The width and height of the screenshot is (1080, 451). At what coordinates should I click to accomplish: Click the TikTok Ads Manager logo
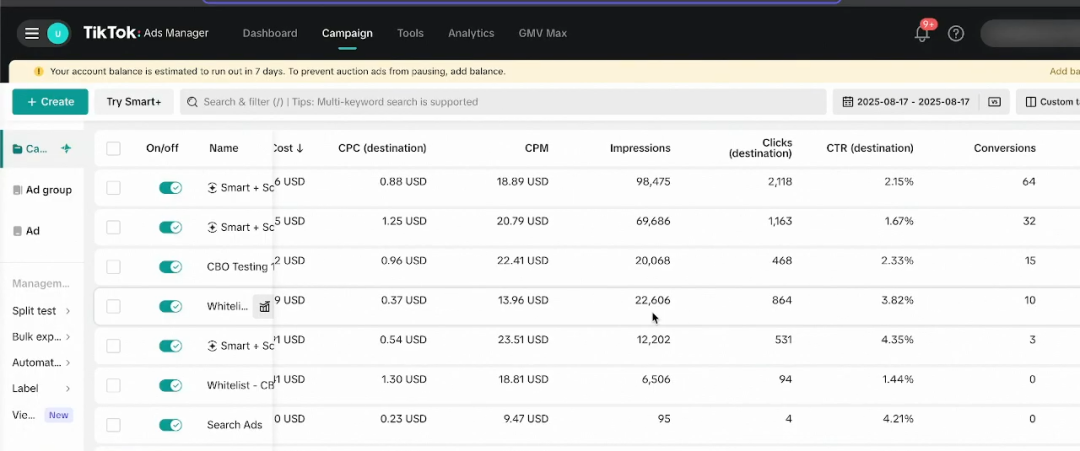pyautogui.click(x=146, y=33)
